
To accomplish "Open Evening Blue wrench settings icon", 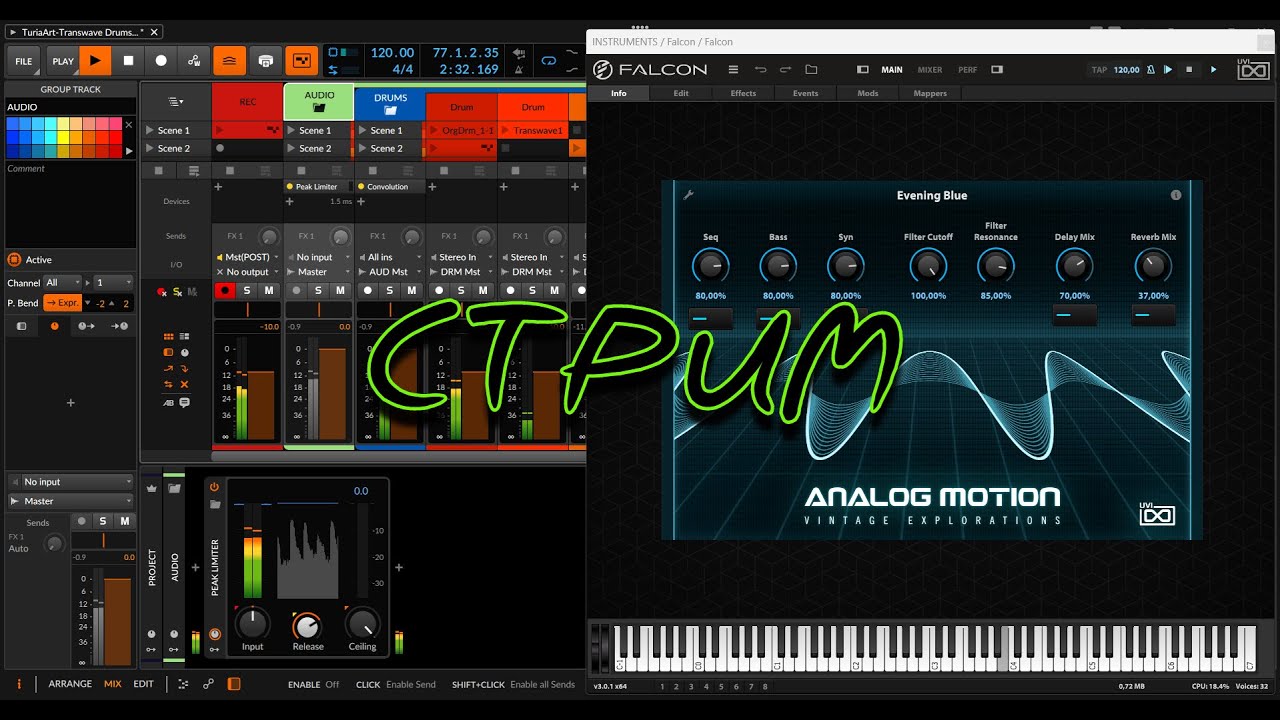I will [x=688, y=195].
